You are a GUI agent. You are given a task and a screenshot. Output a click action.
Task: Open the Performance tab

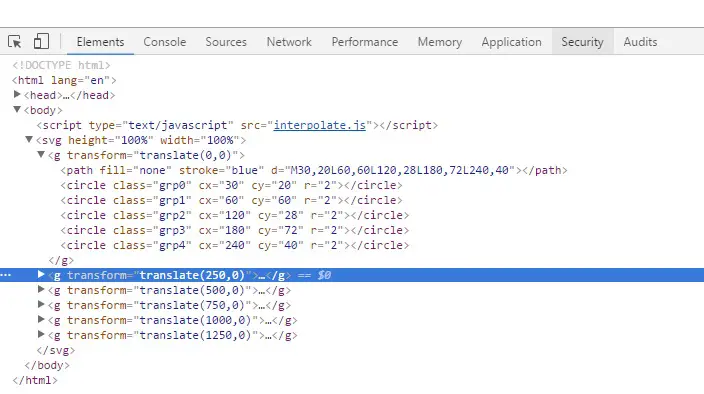pyautogui.click(x=365, y=42)
